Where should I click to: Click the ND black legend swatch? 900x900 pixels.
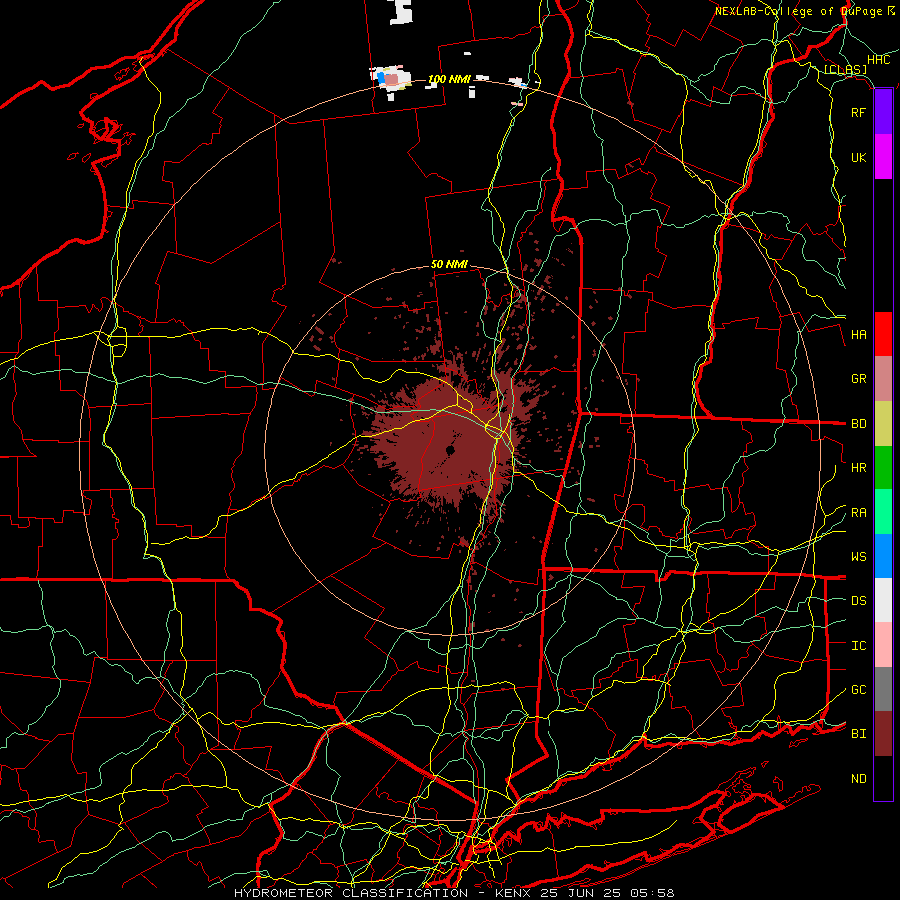[x=883, y=778]
